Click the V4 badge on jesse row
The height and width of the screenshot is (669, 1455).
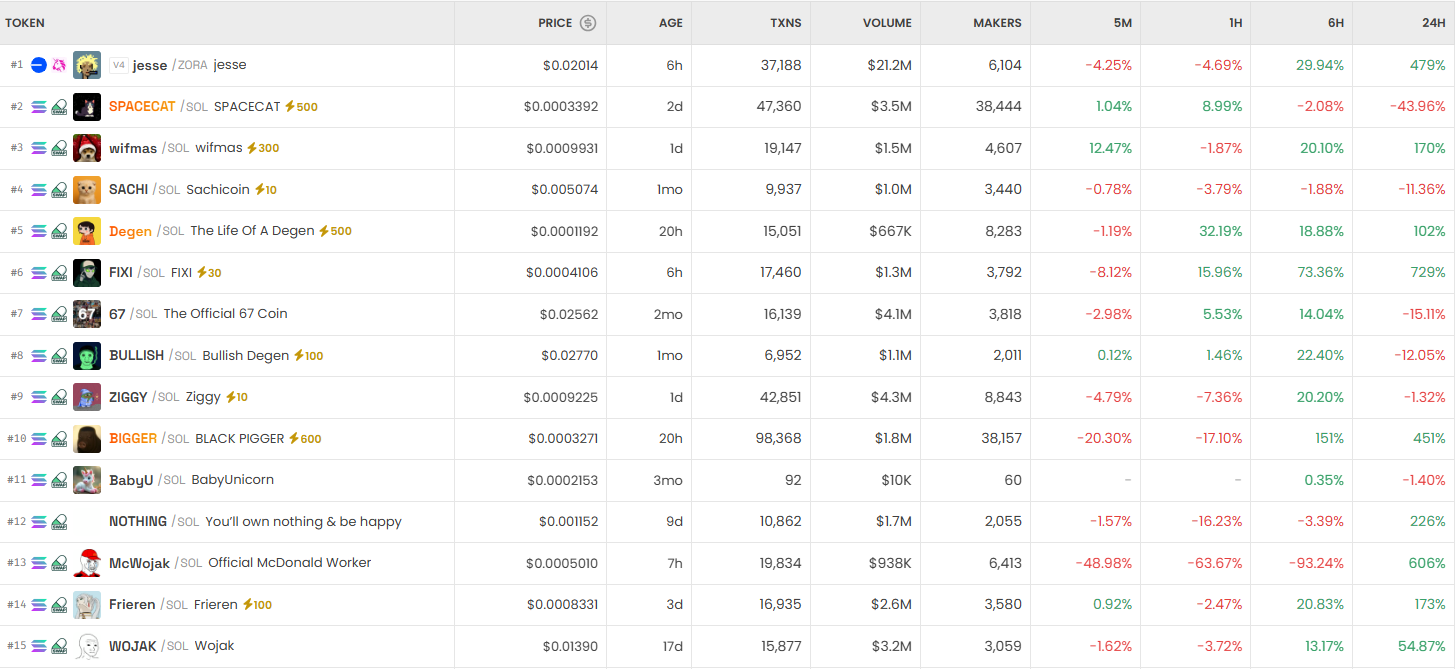(119, 65)
